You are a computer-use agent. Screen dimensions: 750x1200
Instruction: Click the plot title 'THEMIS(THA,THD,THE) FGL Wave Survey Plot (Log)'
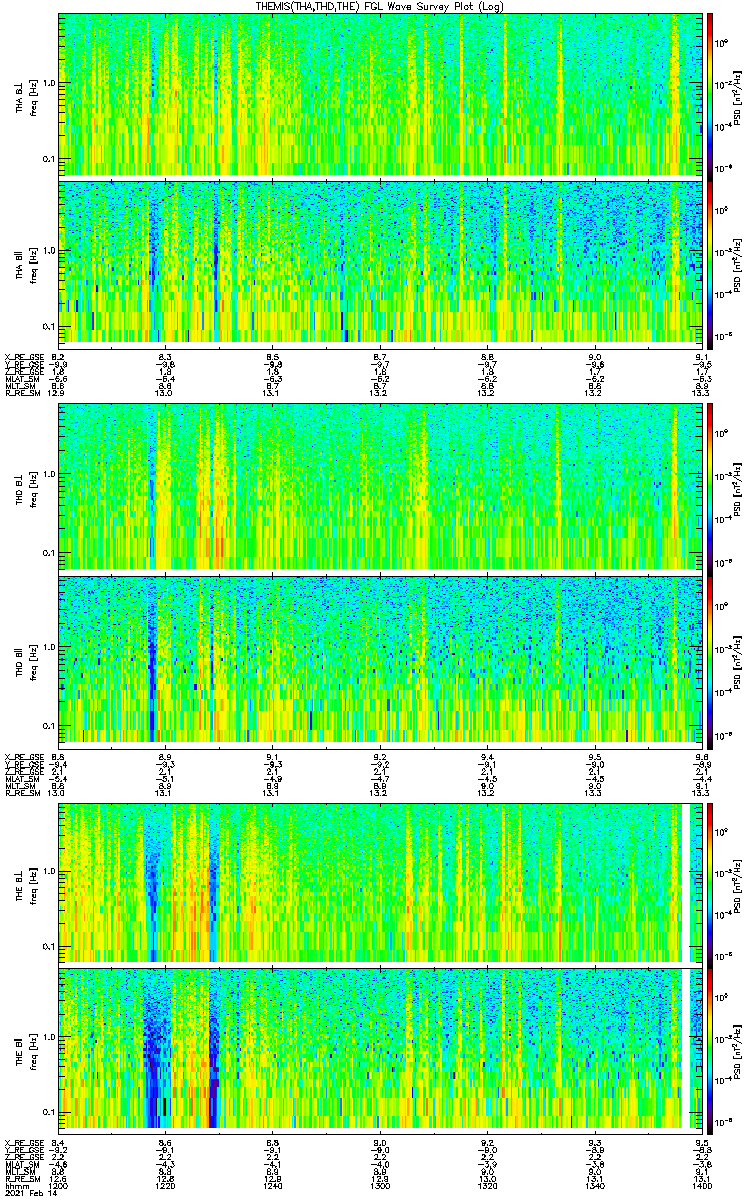pyautogui.click(x=379, y=6)
